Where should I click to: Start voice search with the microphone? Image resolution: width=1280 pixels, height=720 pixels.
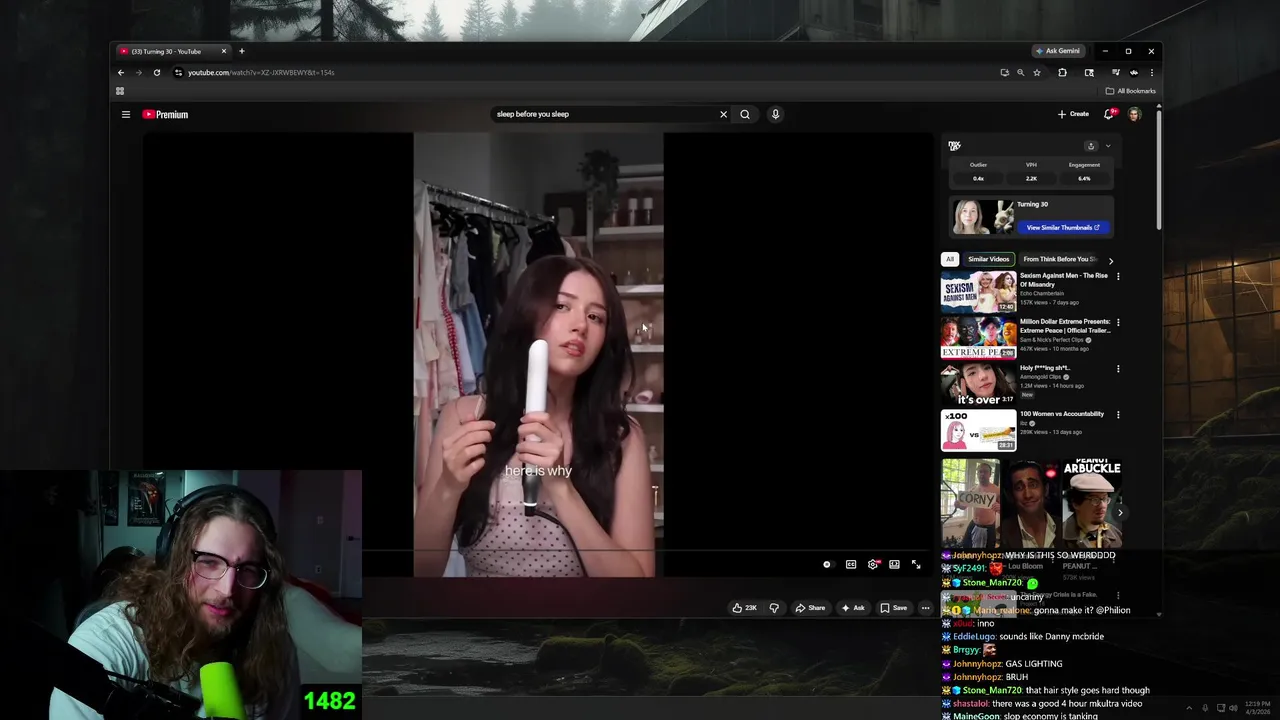coord(775,114)
